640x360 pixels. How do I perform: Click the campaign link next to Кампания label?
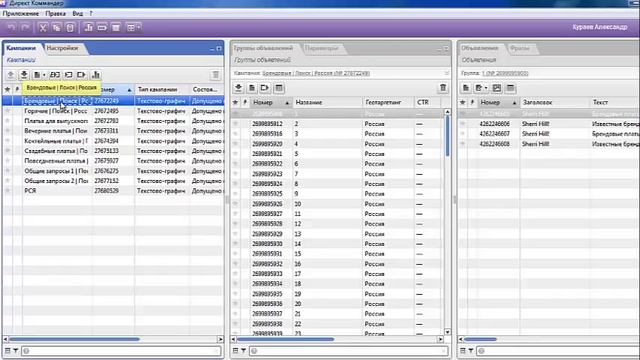pyautogui.click(x=316, y=73)
